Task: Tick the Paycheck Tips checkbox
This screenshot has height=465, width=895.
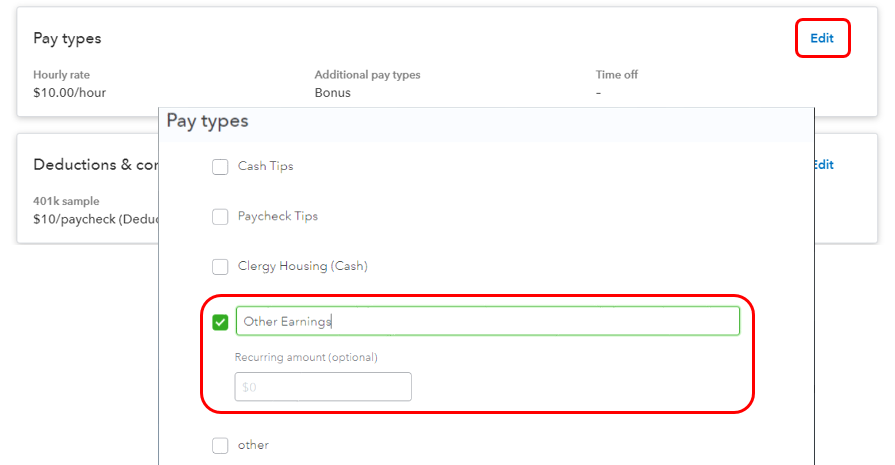Action: pyautogui.click(x=220, y=217)
